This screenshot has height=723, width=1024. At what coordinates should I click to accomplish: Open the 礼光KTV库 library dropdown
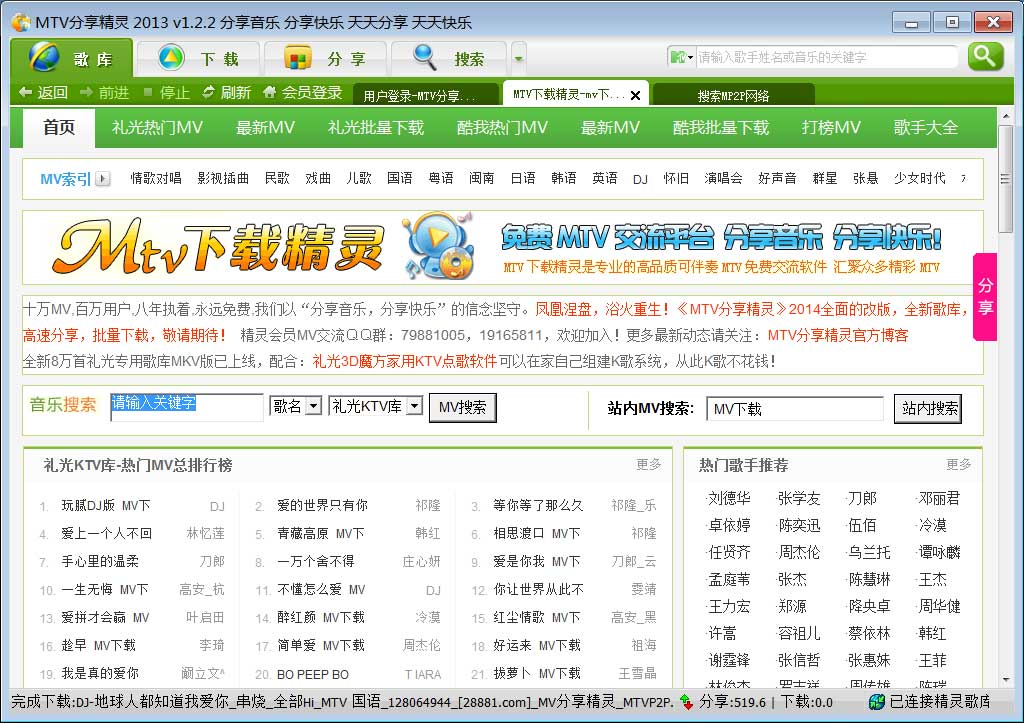(414, 406)
